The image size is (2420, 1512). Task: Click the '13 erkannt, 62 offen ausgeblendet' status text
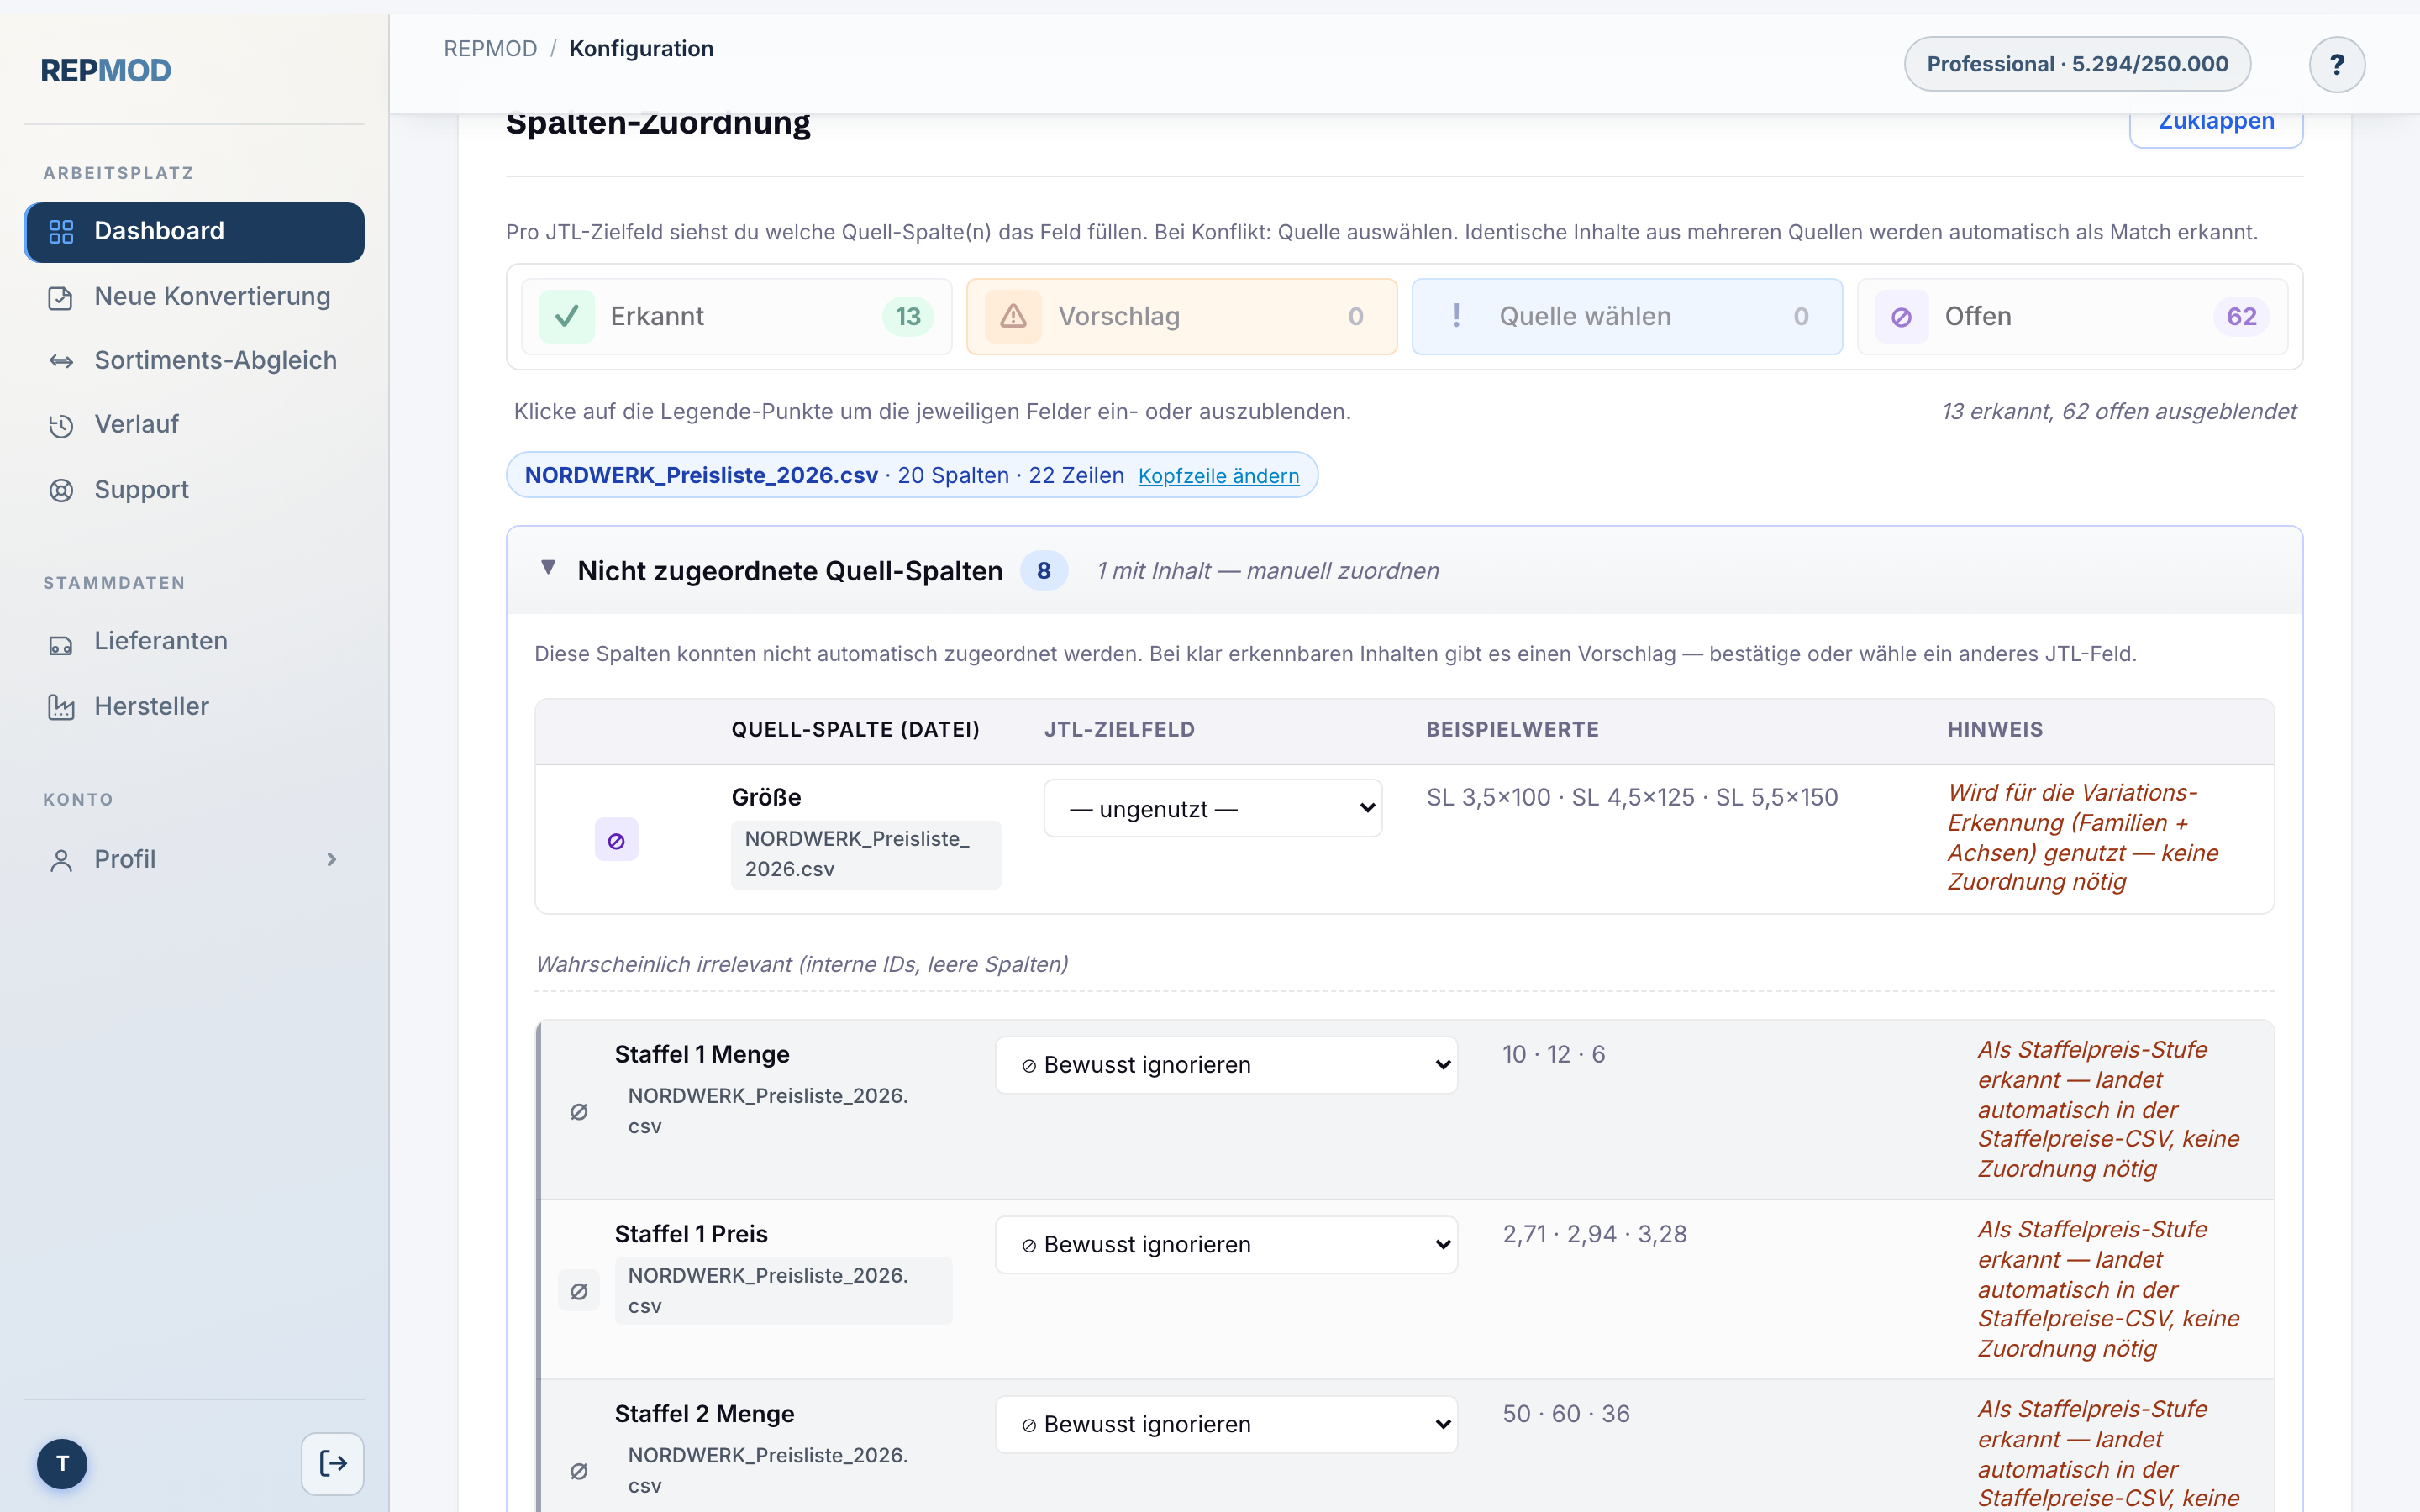click(2119, 412)
